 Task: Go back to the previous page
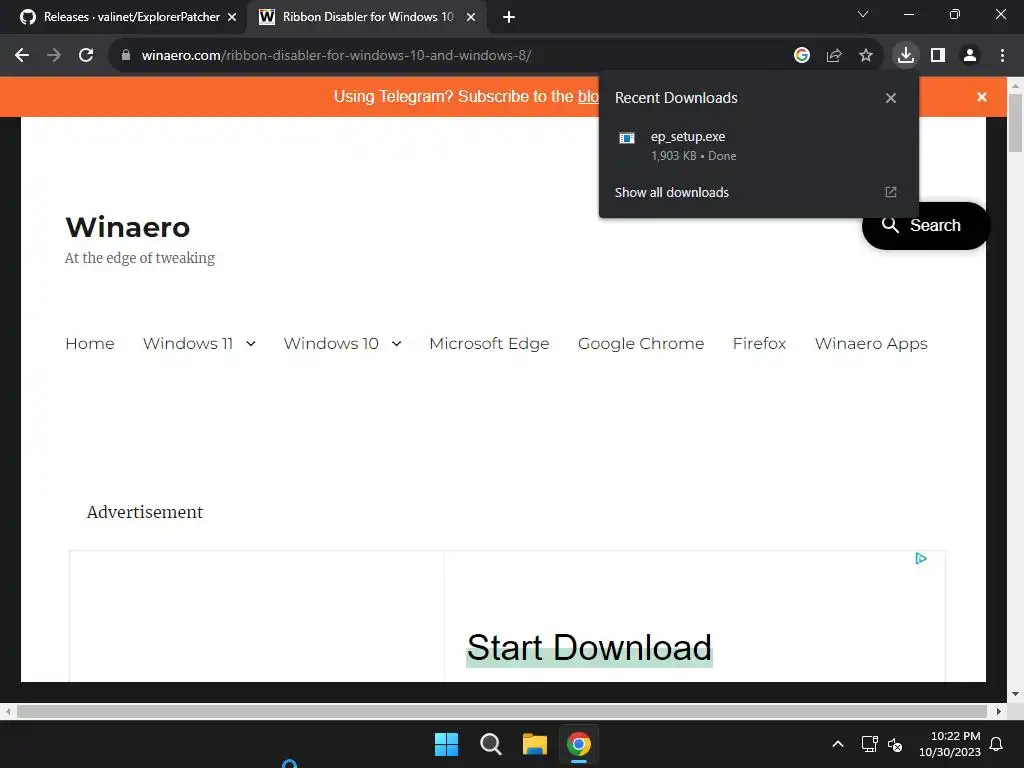click(x=22, y=56)
